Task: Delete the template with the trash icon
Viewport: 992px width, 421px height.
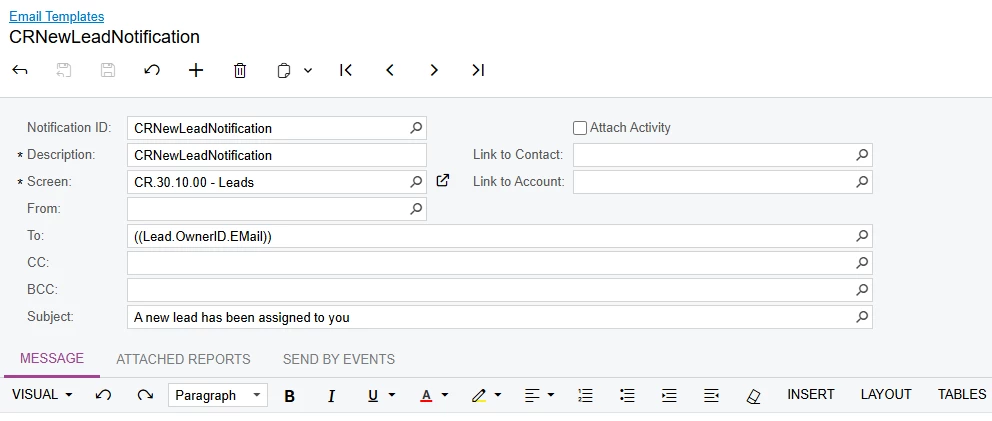Action: coord(240,70)
